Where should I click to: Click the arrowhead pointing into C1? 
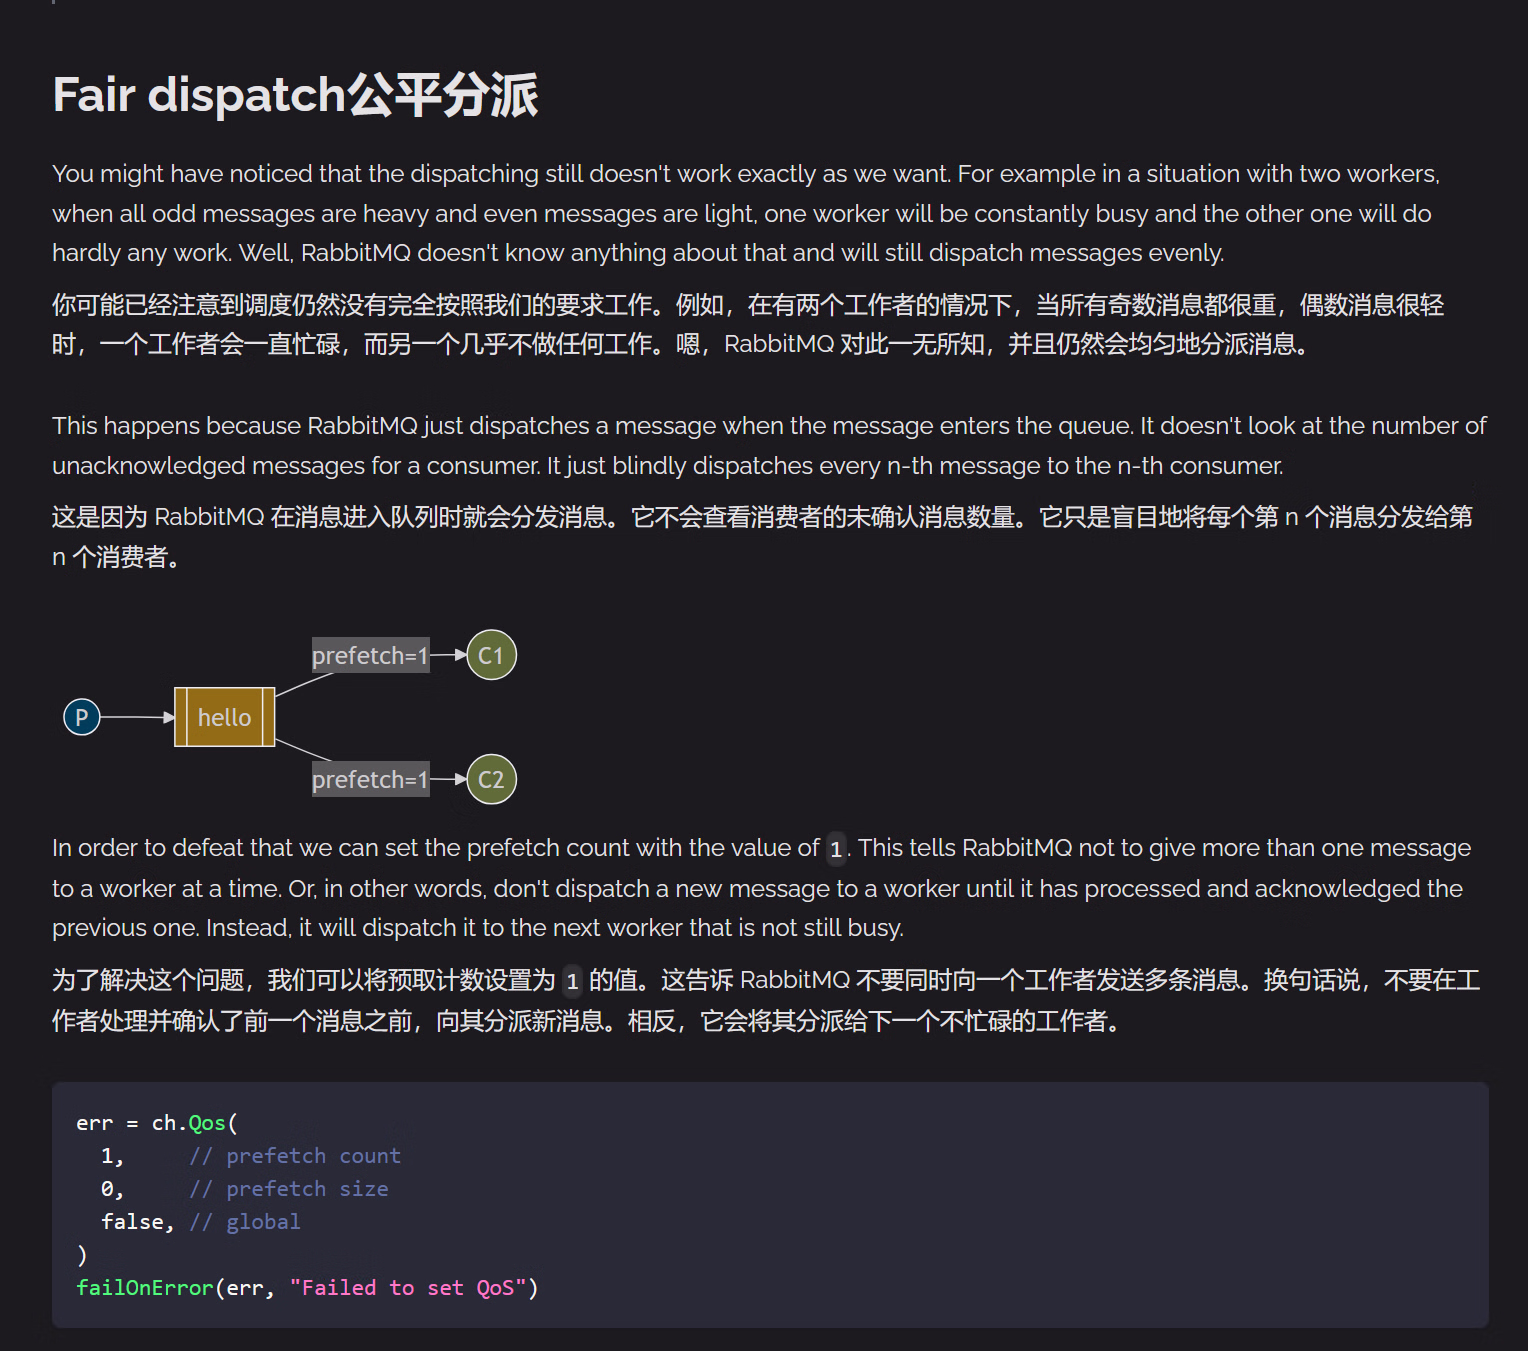tap(460, 655)
